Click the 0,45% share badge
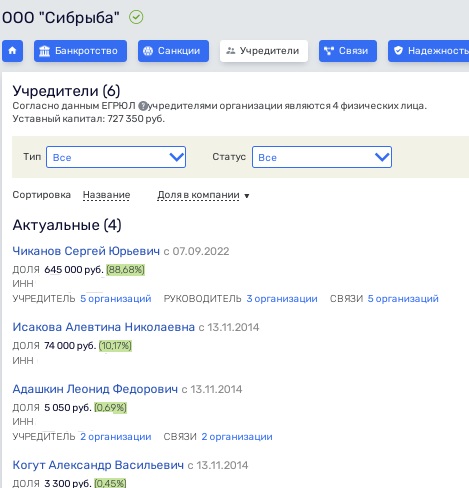Viewport: 469px width, 488px height. coord(110,483)
